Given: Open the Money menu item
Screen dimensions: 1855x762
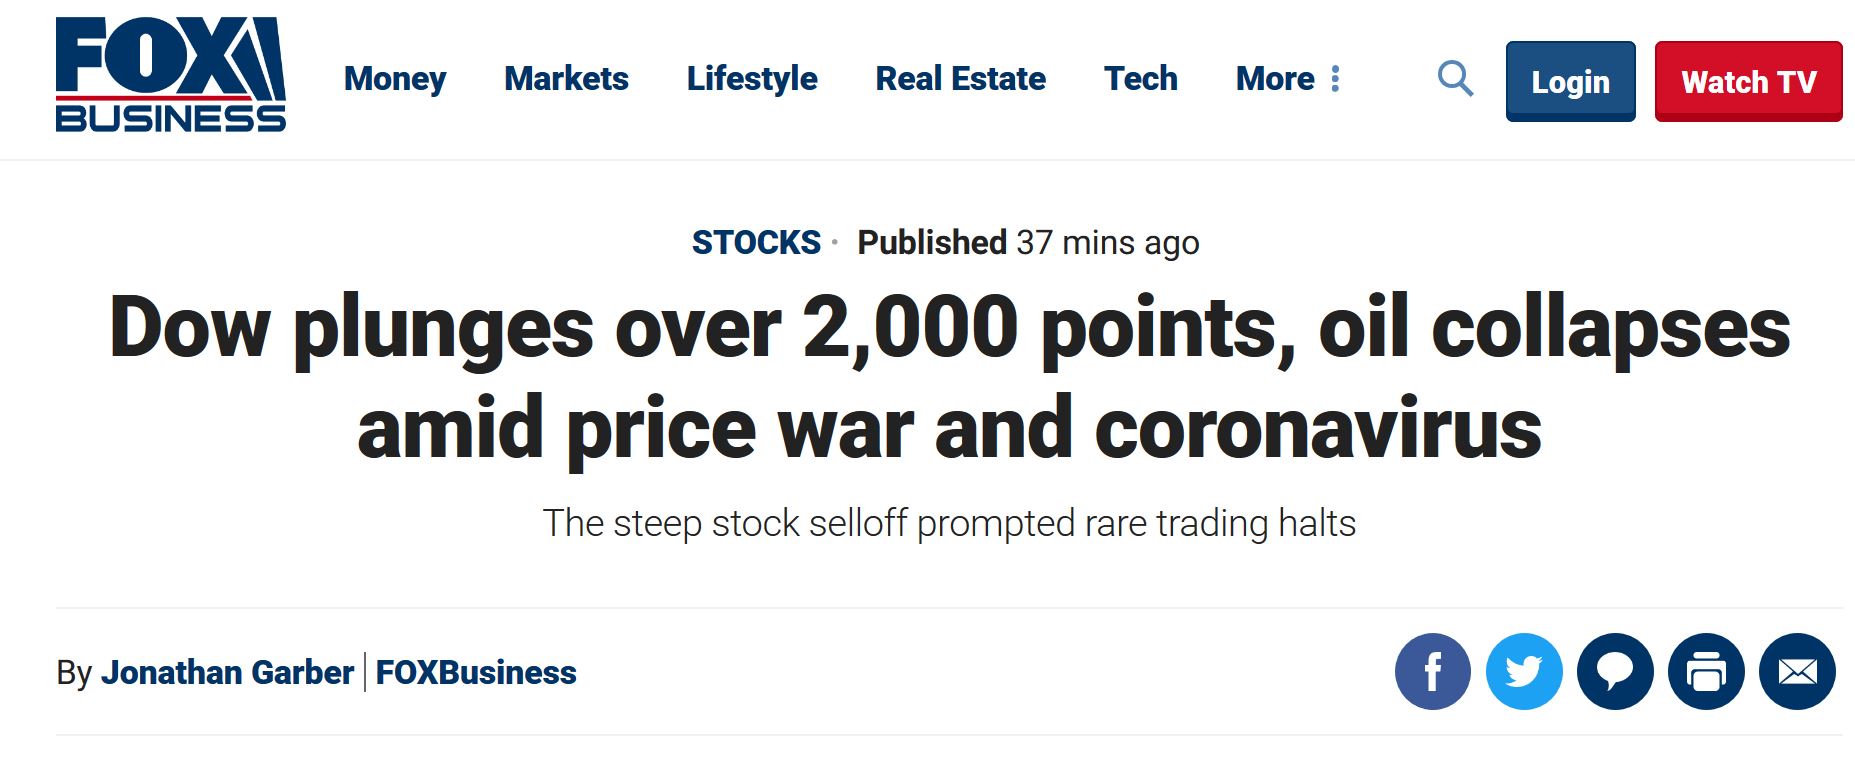Looking at the screenshot, I should tap(395, 79).
